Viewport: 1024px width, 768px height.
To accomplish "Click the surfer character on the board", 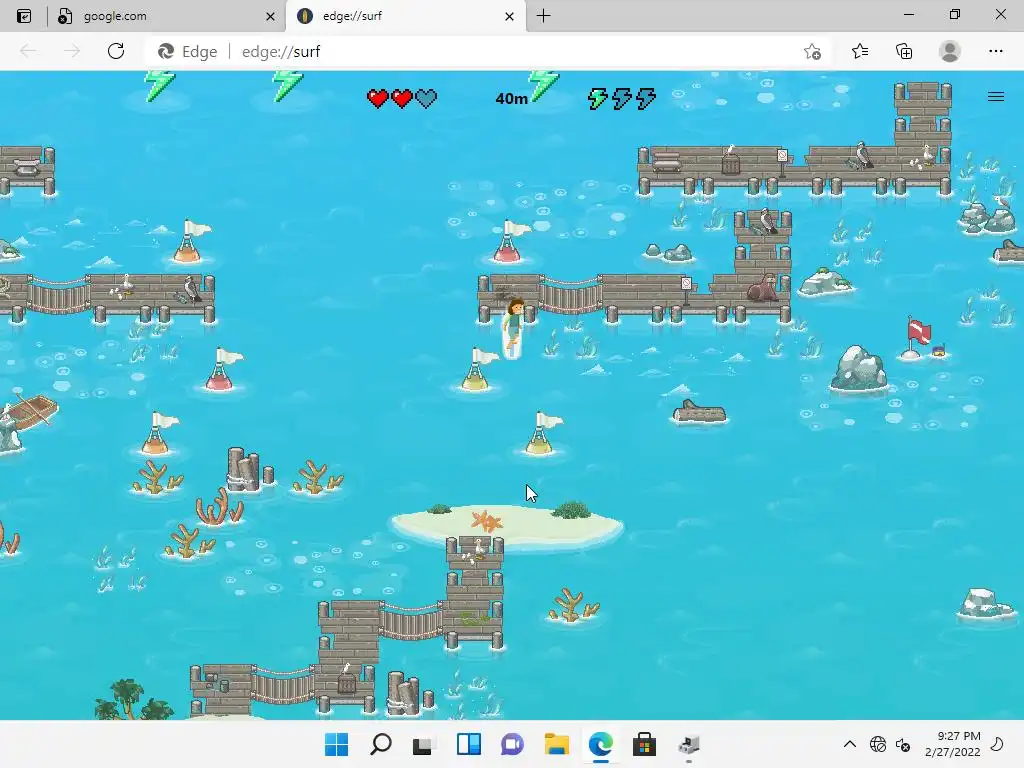I will 513,328.
